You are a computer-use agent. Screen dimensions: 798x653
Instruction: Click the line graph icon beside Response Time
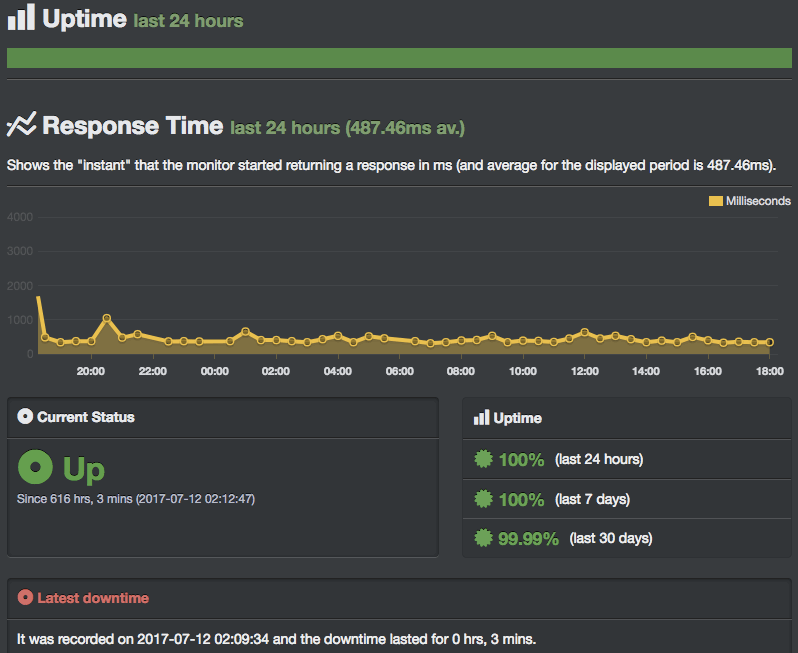pyautogui.click(x=21, y=124)
